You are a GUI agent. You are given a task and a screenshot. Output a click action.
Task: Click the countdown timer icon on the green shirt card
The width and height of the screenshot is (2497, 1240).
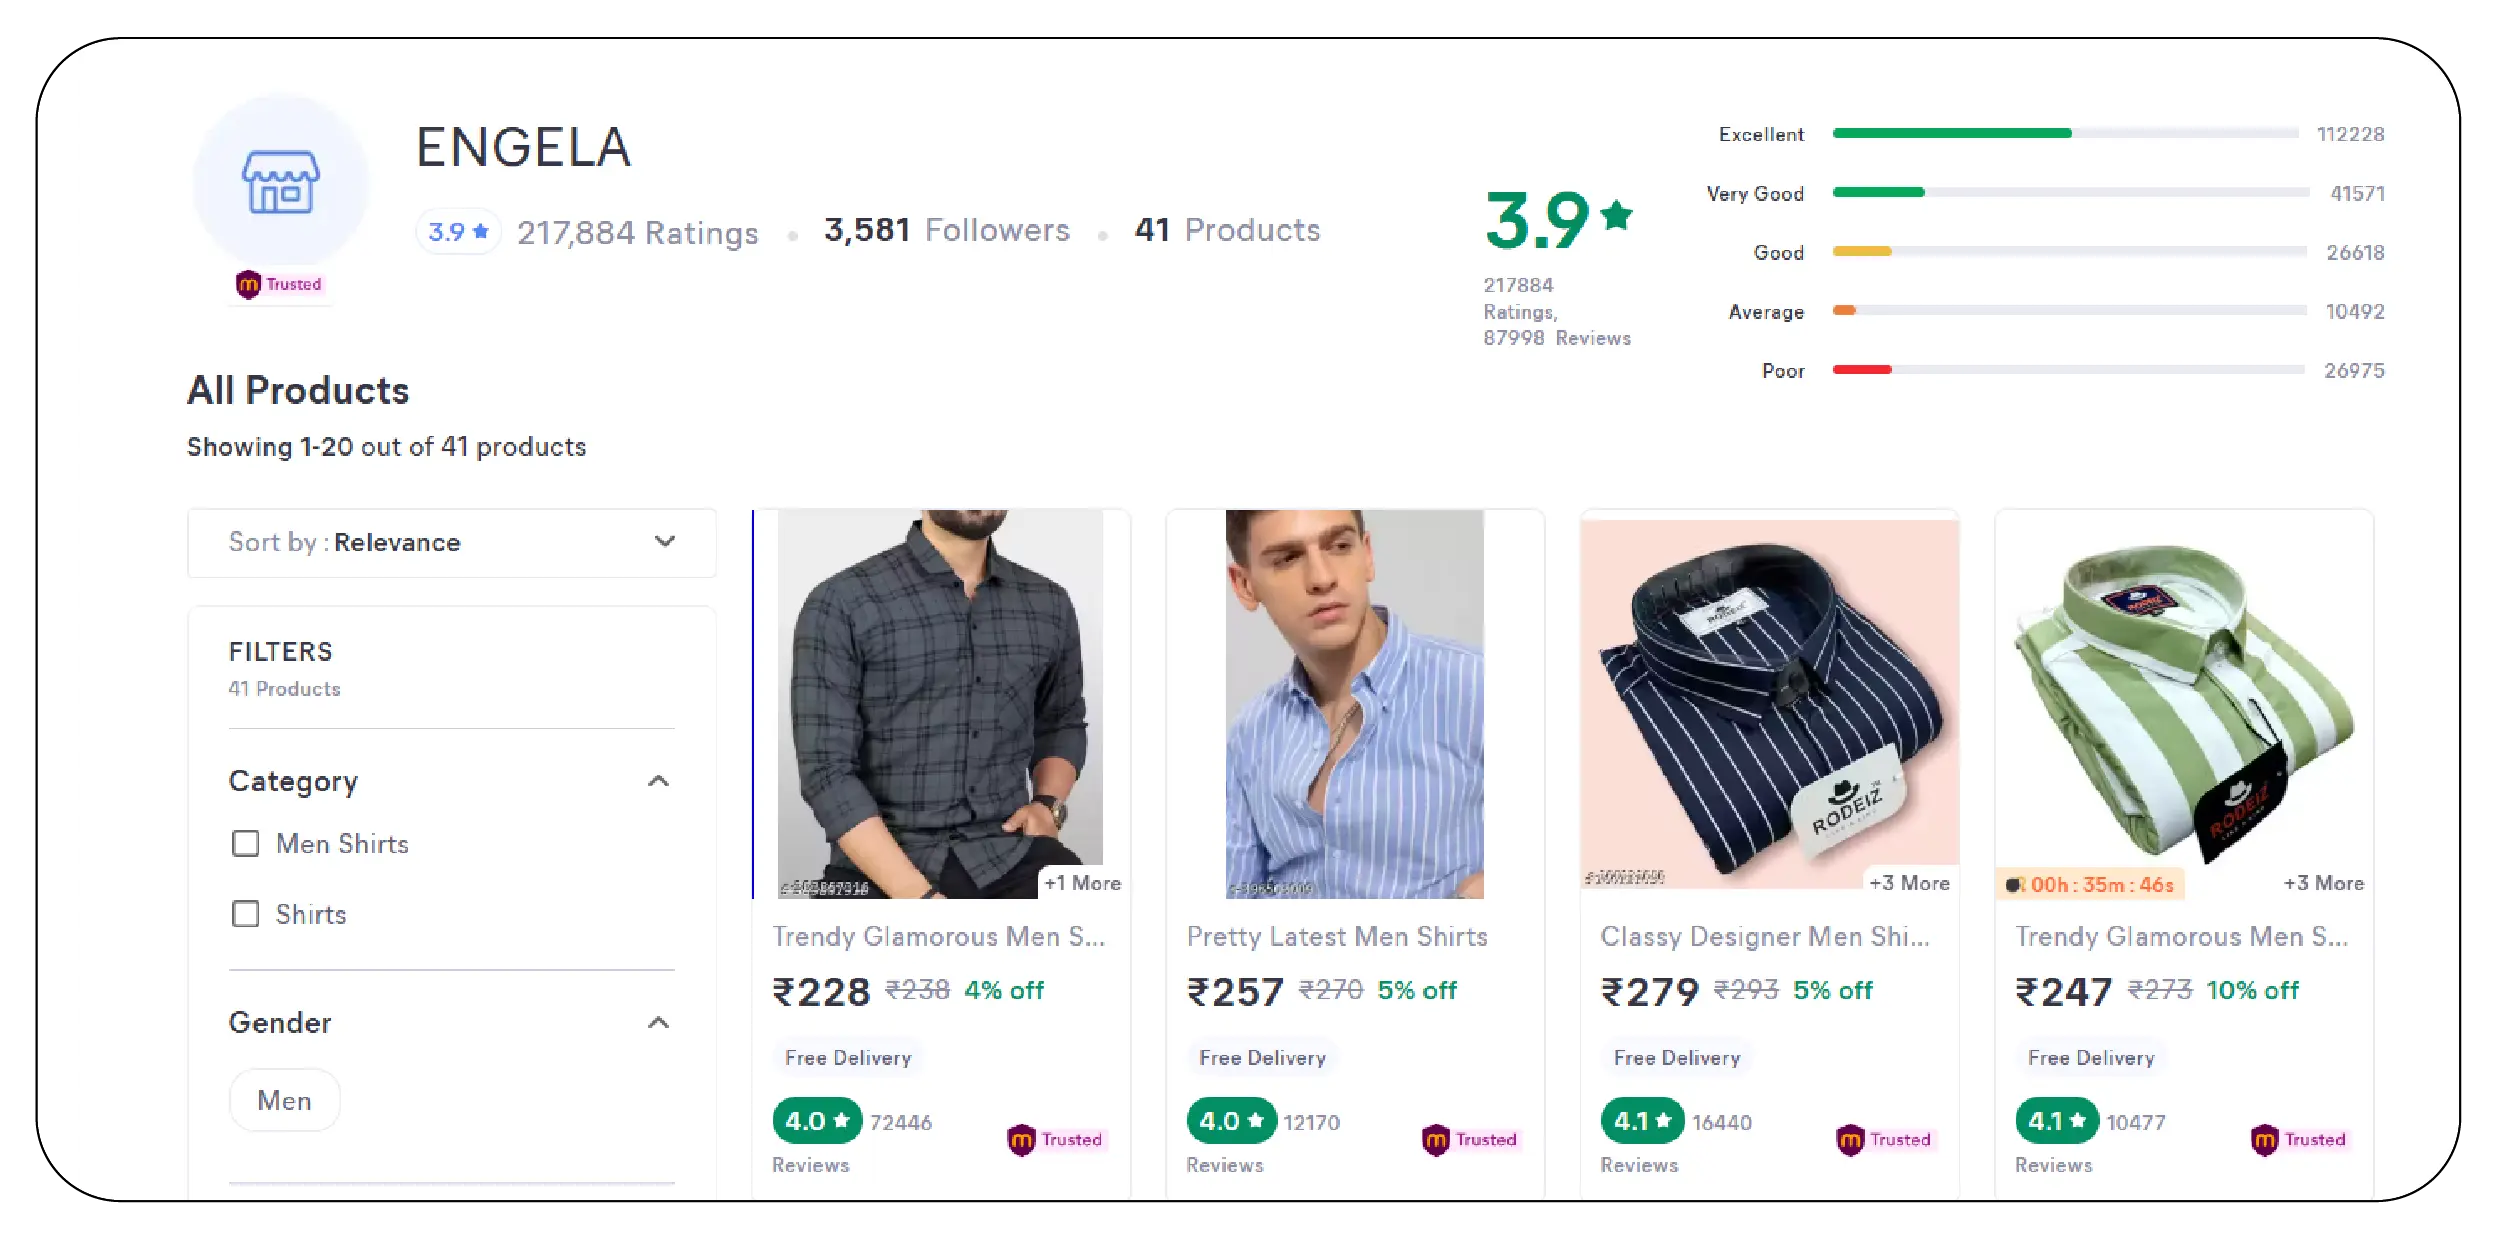pyautogui.click(x=2016, y=885)
